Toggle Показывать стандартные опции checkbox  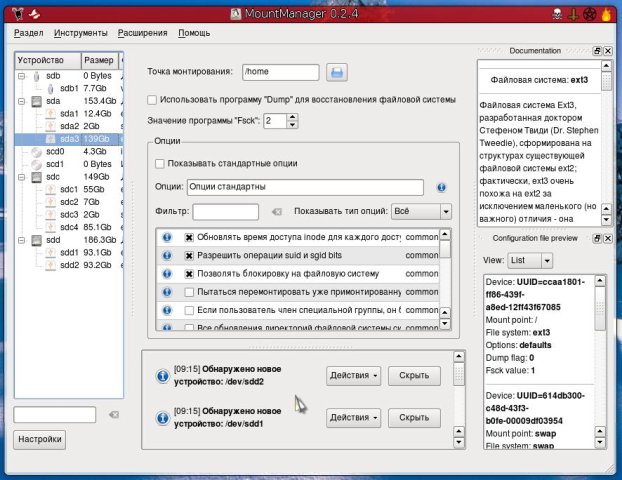click(159, 163)
